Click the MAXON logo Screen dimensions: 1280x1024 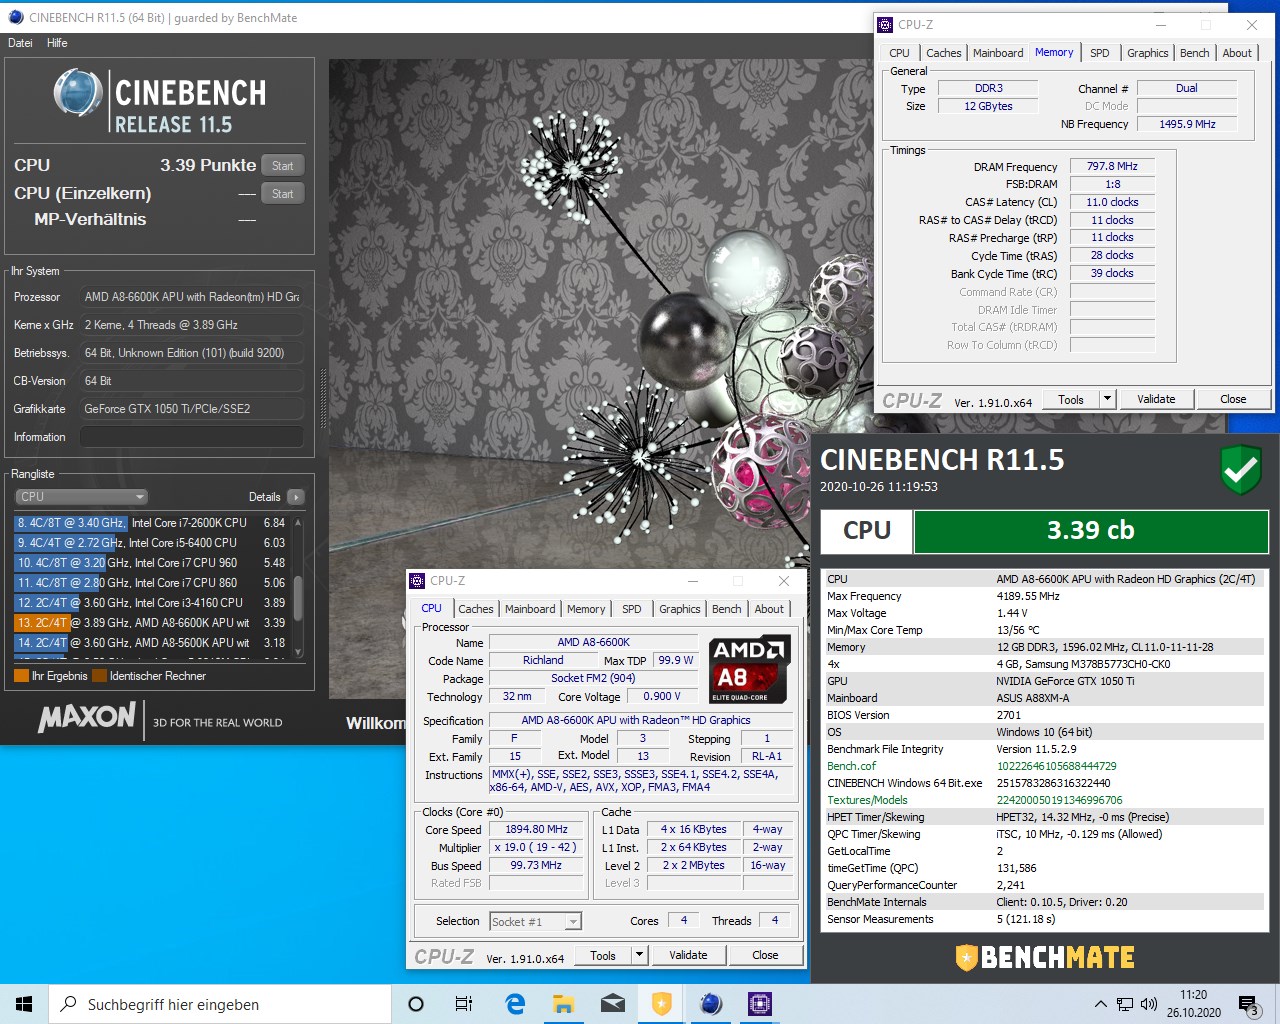click(87, 717)
